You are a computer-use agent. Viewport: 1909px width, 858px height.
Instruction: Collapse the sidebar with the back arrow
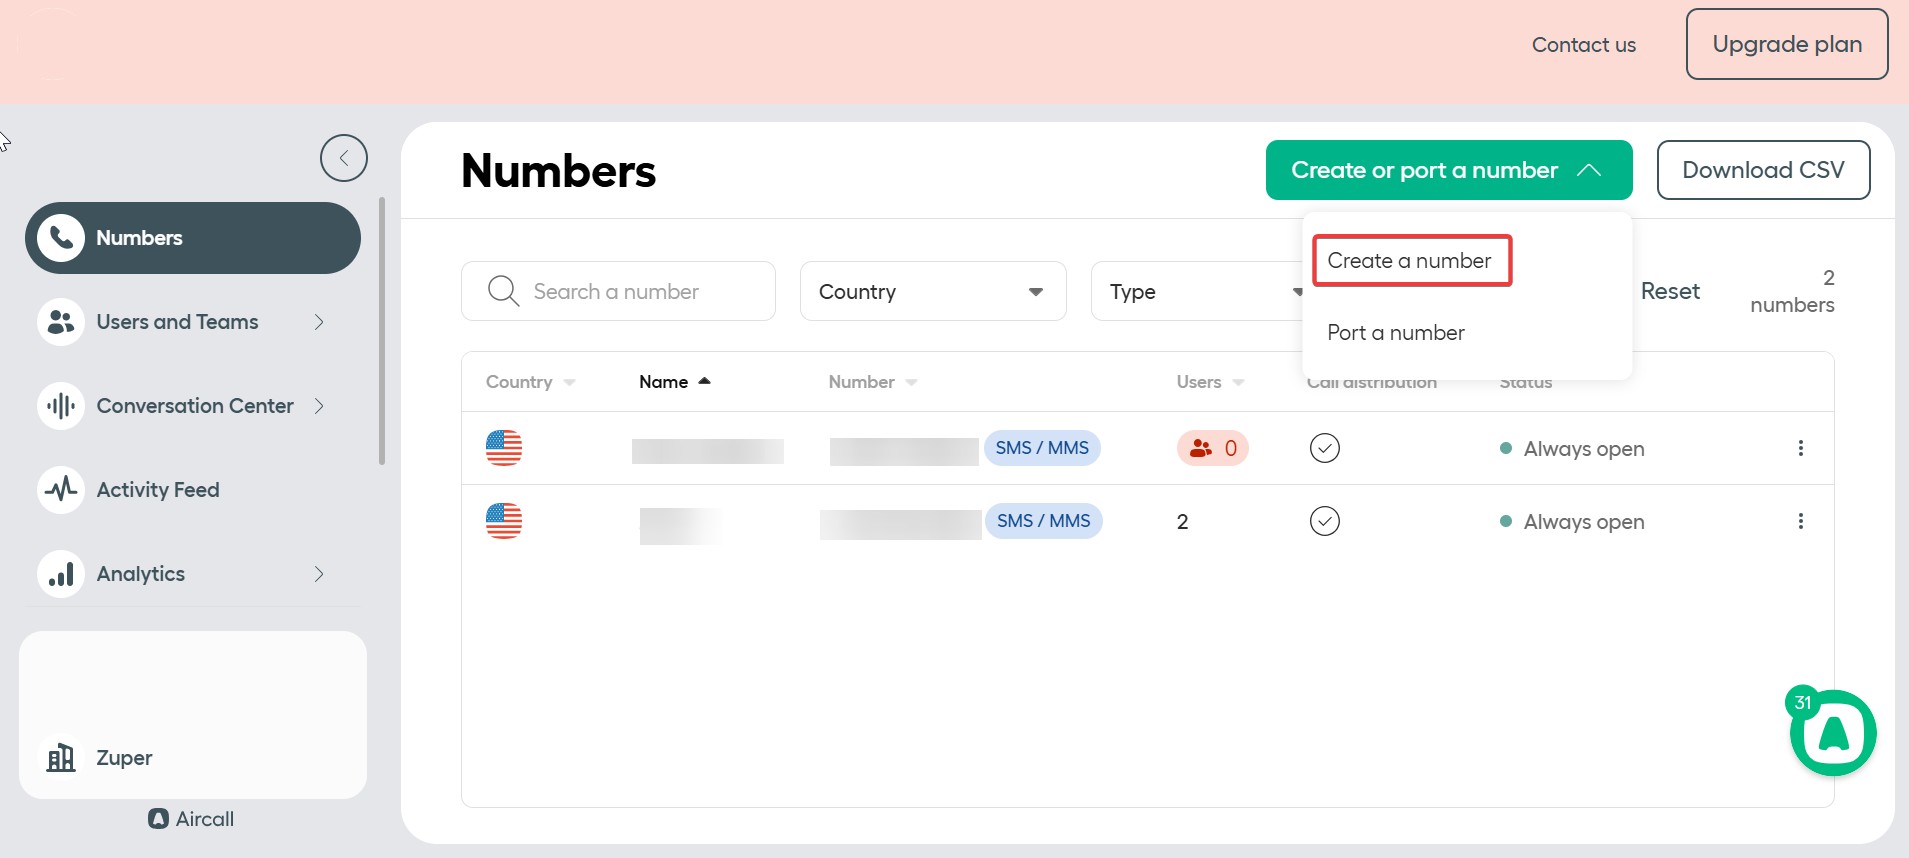coord(343,158)
